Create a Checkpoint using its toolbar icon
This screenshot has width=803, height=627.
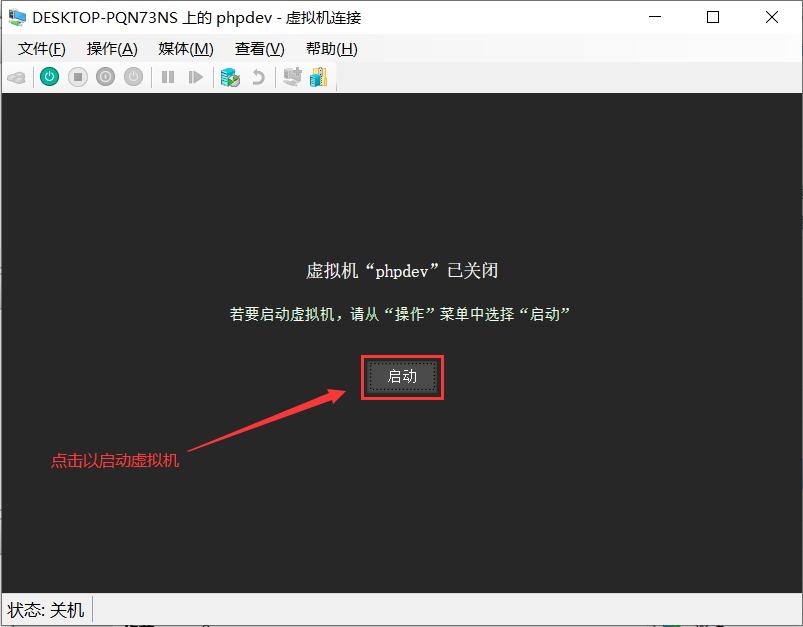229,76
